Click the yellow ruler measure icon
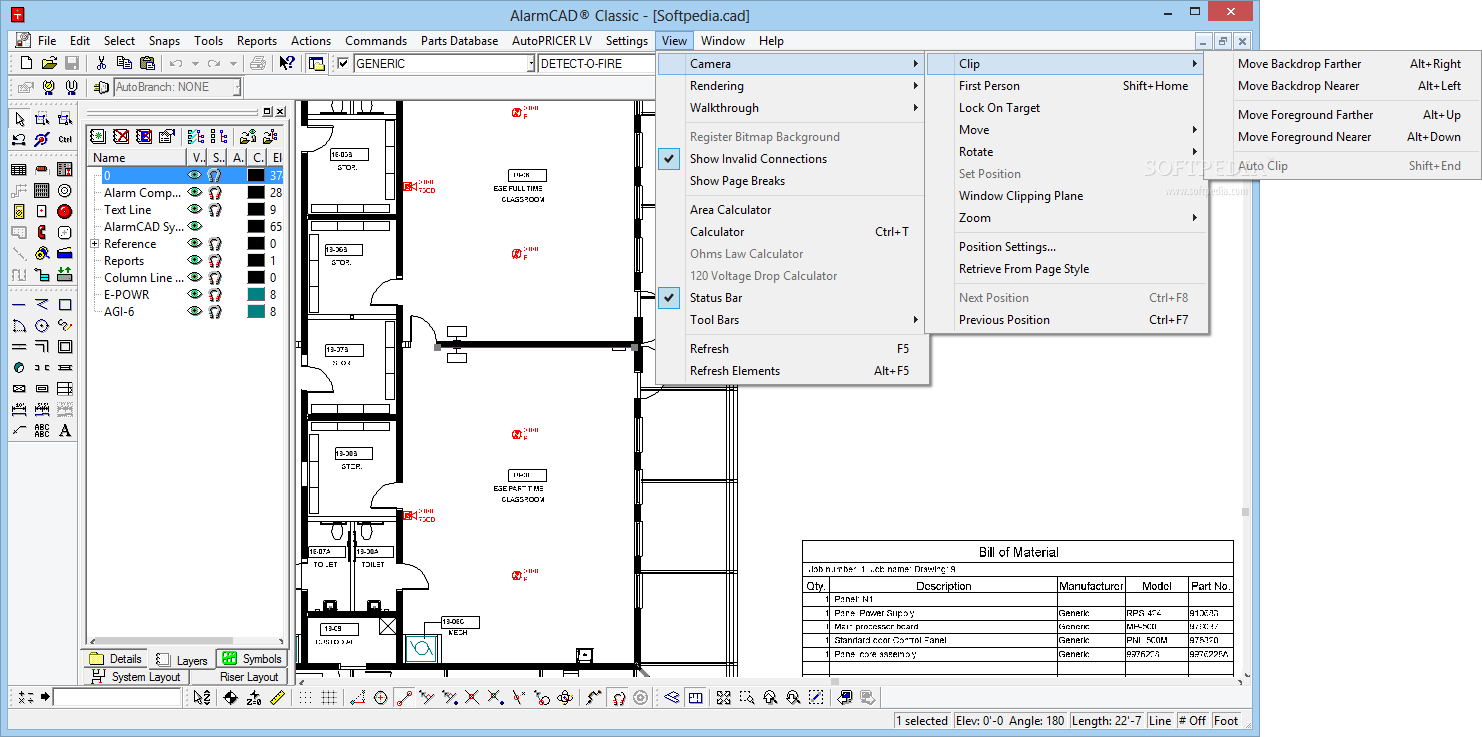Screen dimensions: 1482x737 pyautogui.click(x=278, y=697)
